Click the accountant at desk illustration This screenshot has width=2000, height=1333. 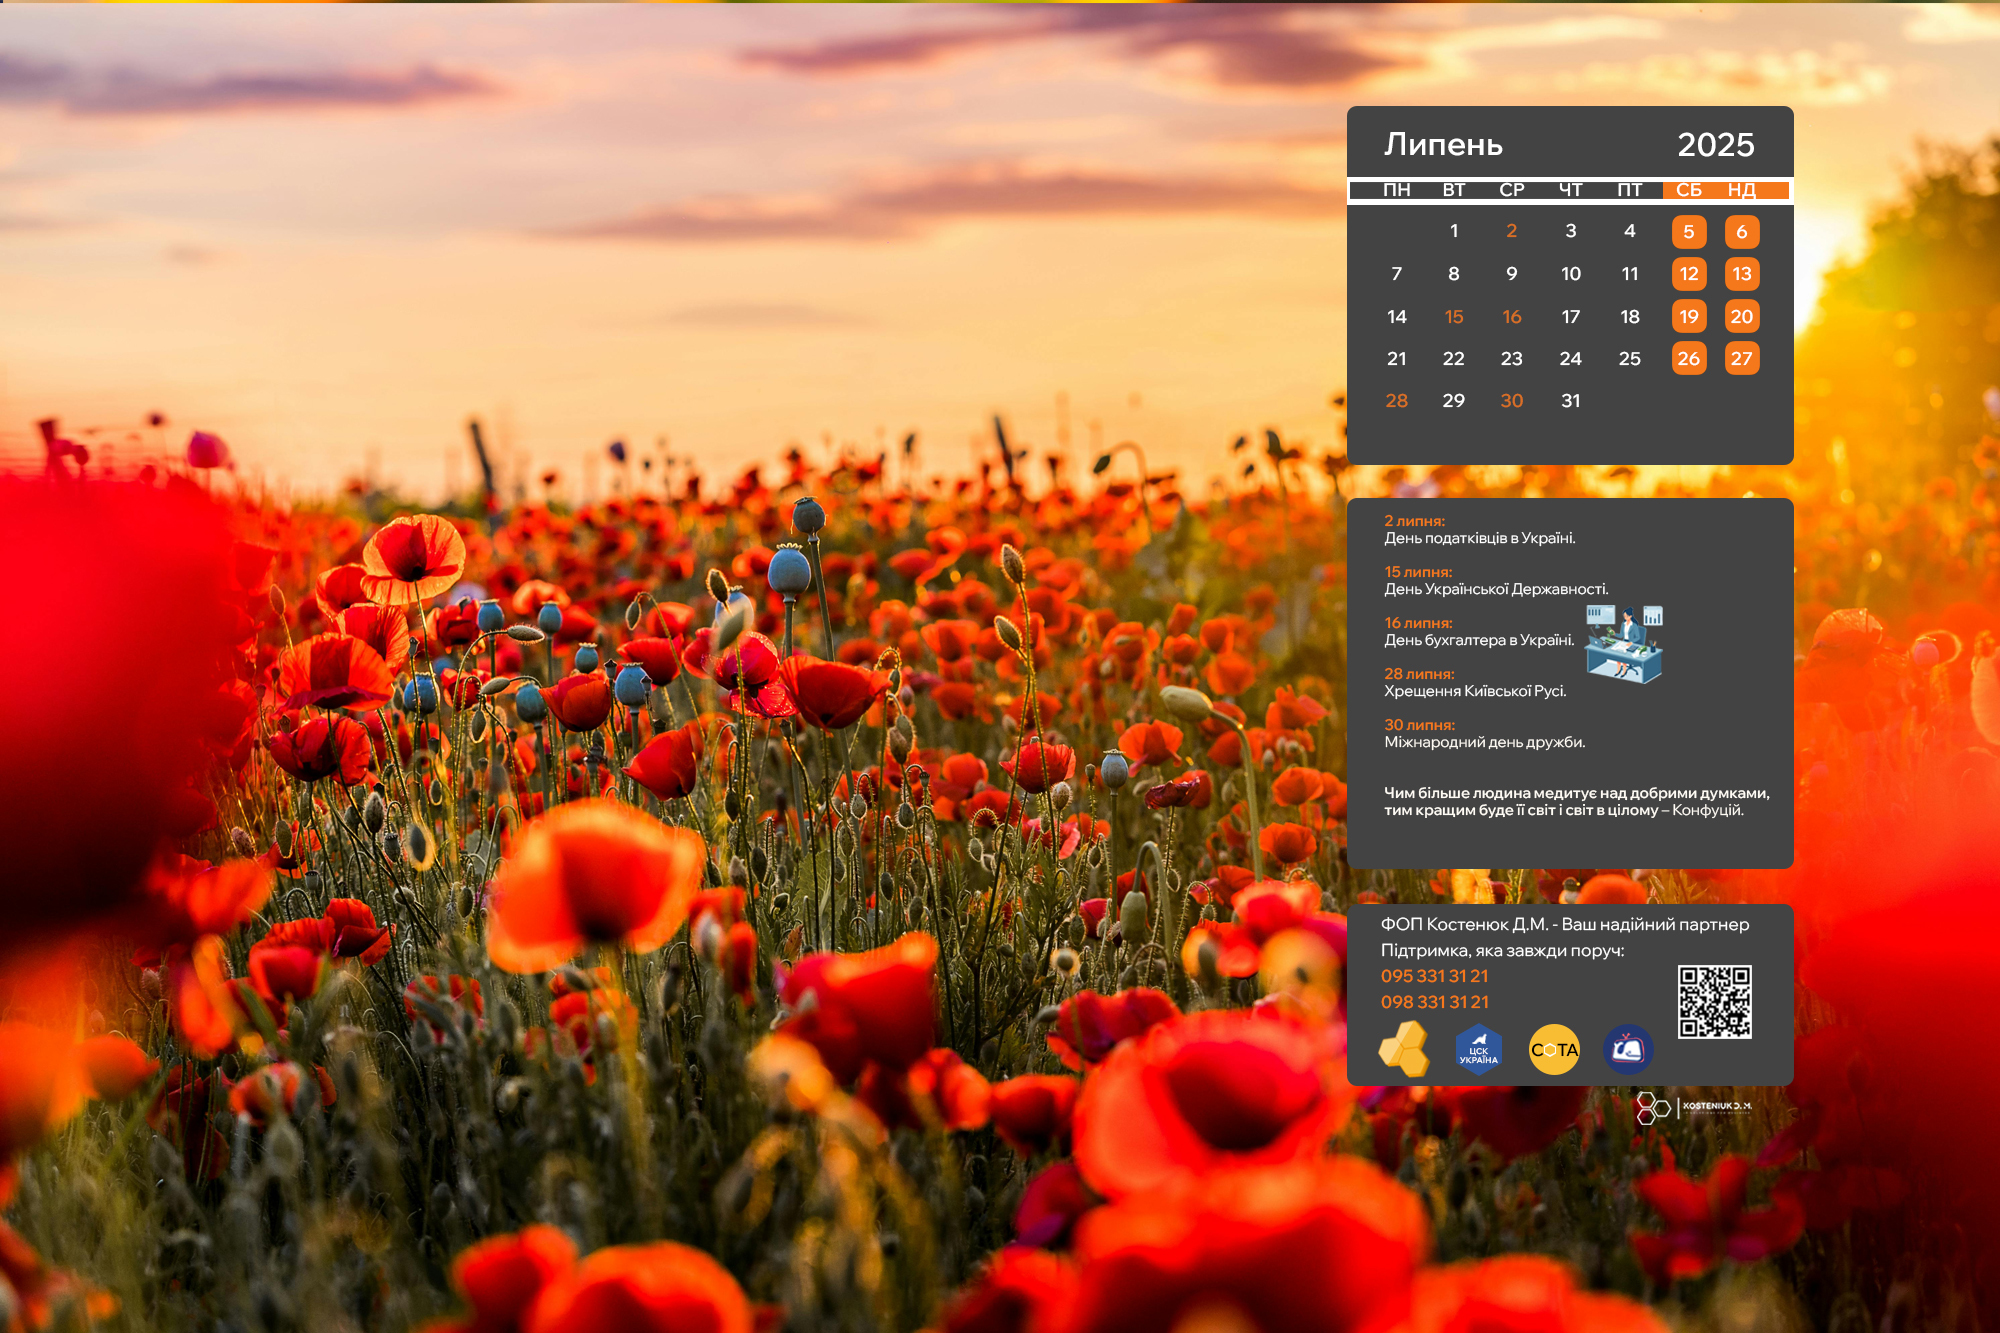(x=1624, y=644)
